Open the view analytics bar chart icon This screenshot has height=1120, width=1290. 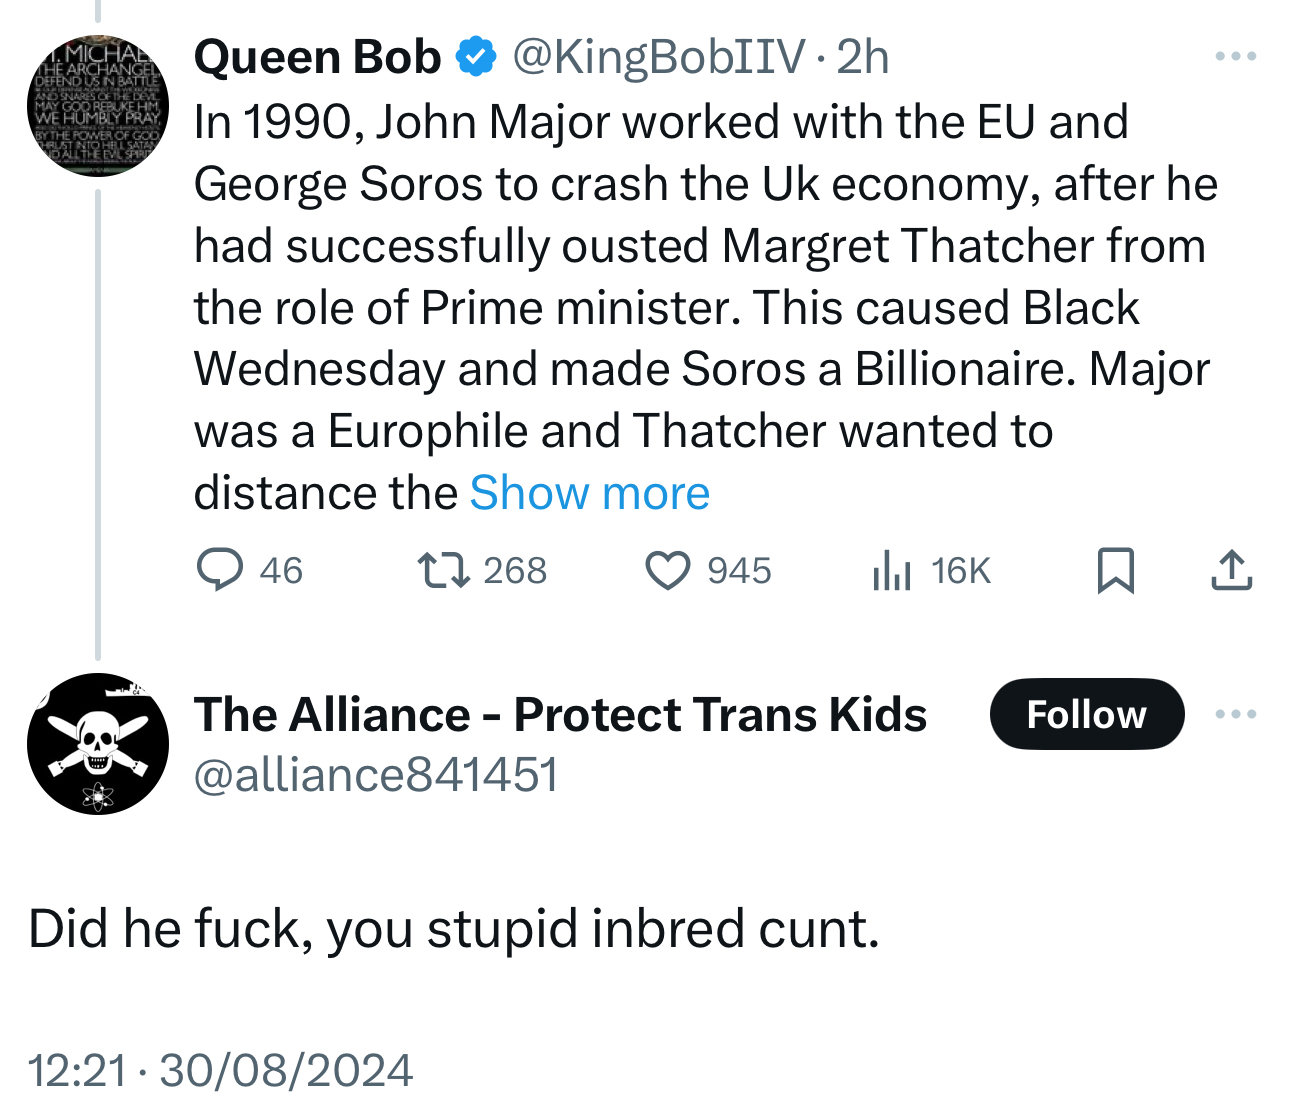pos(891,571)
